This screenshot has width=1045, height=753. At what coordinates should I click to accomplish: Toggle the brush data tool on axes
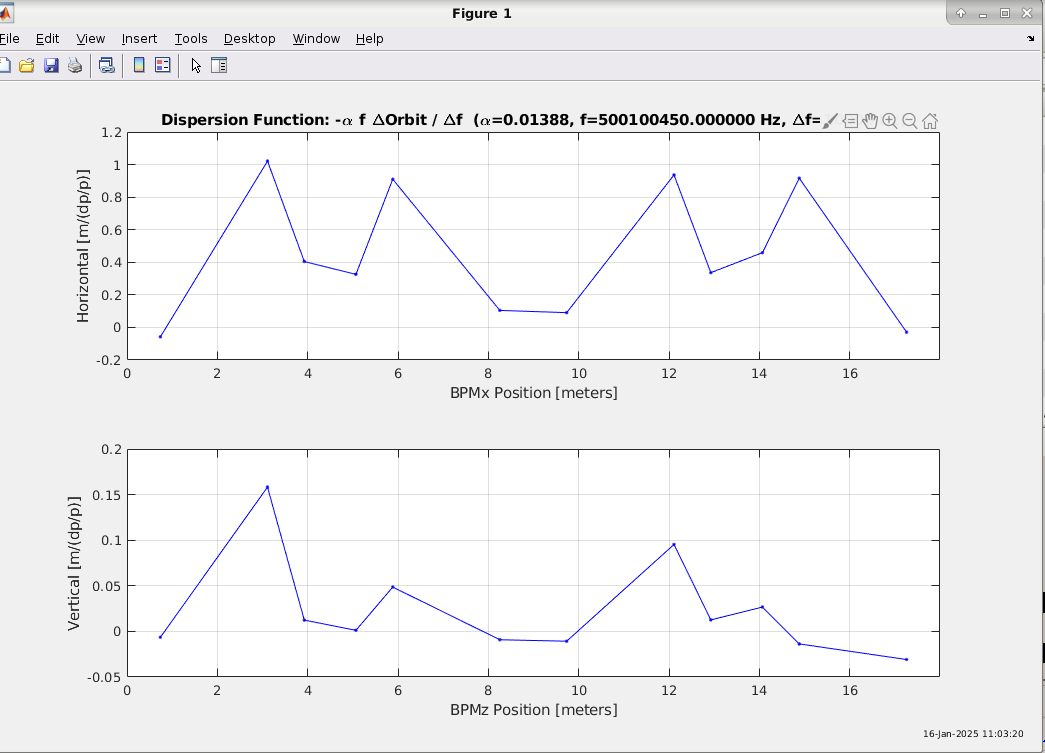(830, 121)
